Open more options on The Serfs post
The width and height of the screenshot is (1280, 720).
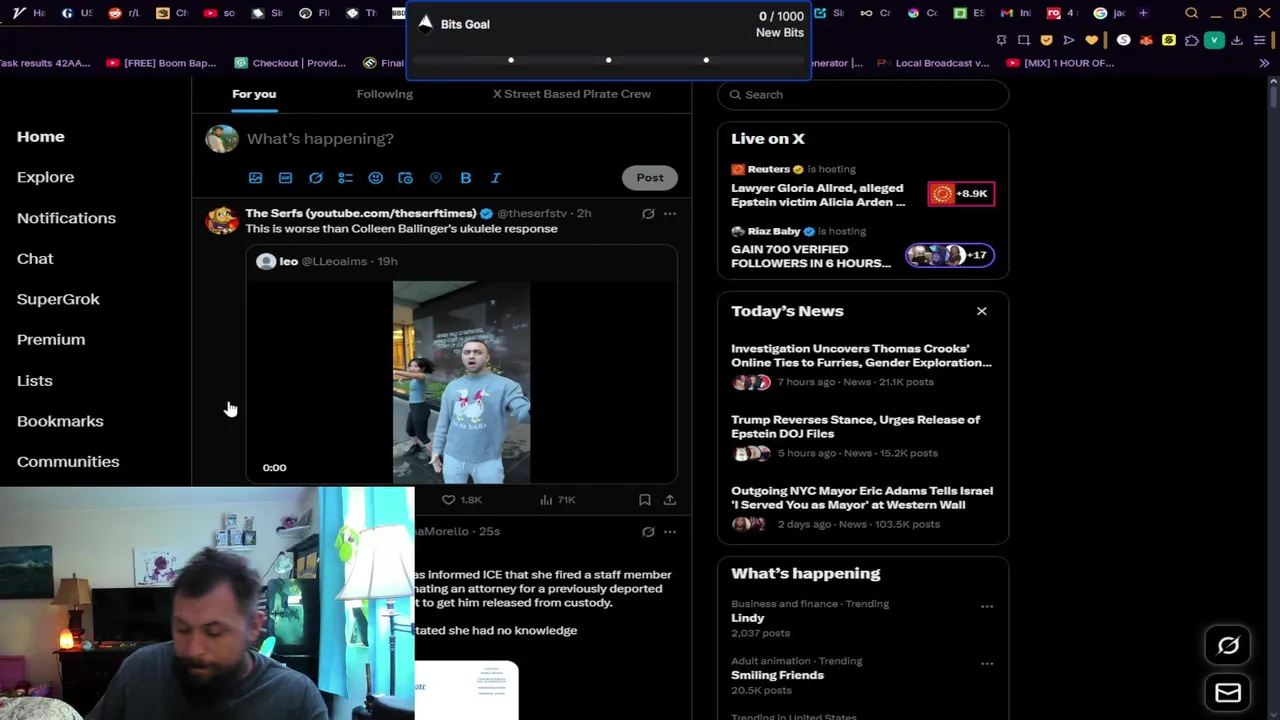pyautogui.click(x=670, y=213)
